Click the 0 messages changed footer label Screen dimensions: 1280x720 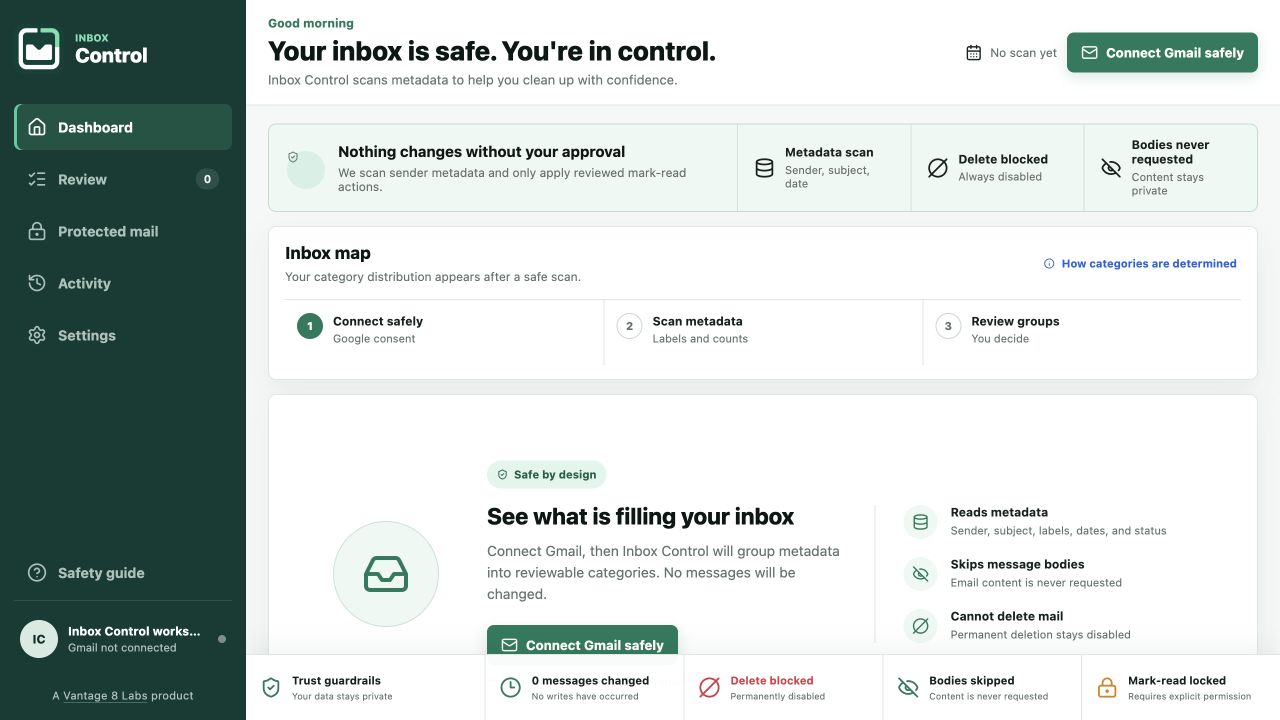pyautogui.click(x=590, y=680)
